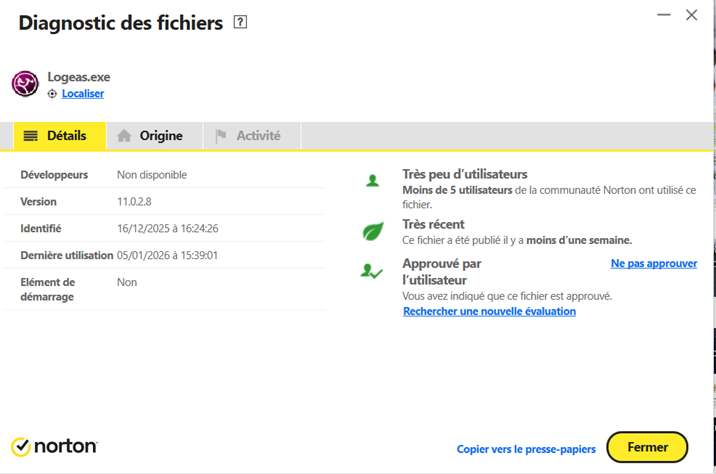Click the green users icon for Très peu d'utilisateurs

(x=373, y=181)
